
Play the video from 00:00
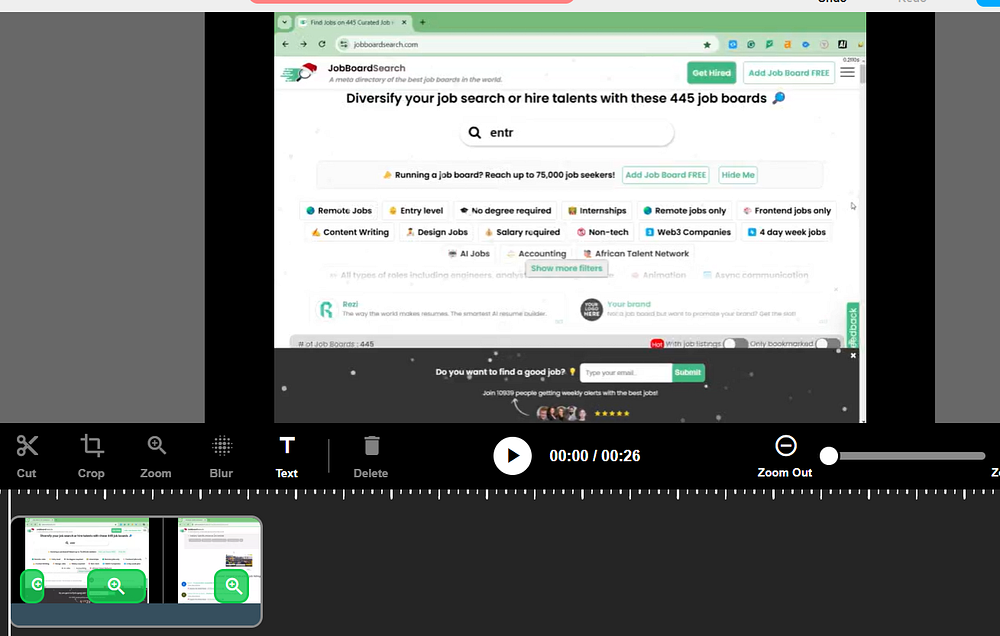pyautogui.click(x=512, y=455)
